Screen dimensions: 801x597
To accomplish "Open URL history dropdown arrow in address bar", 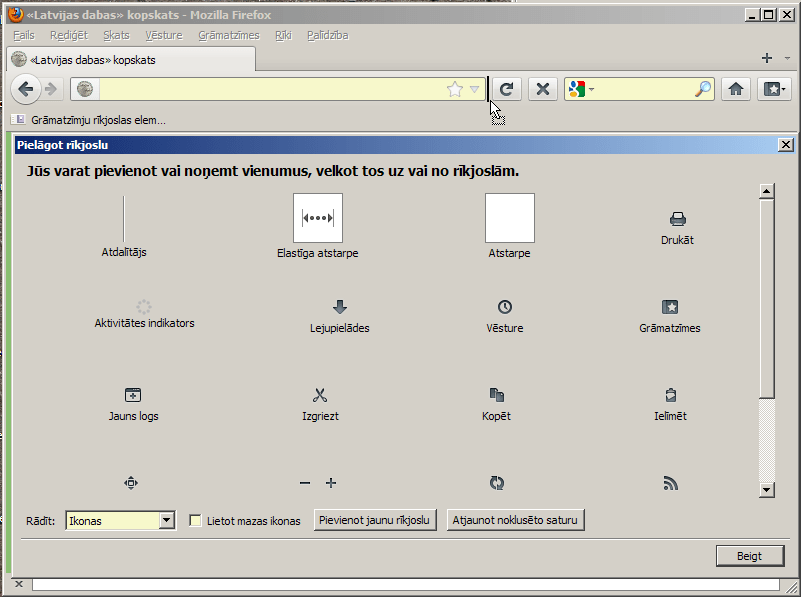I will [x=475, y=89].
